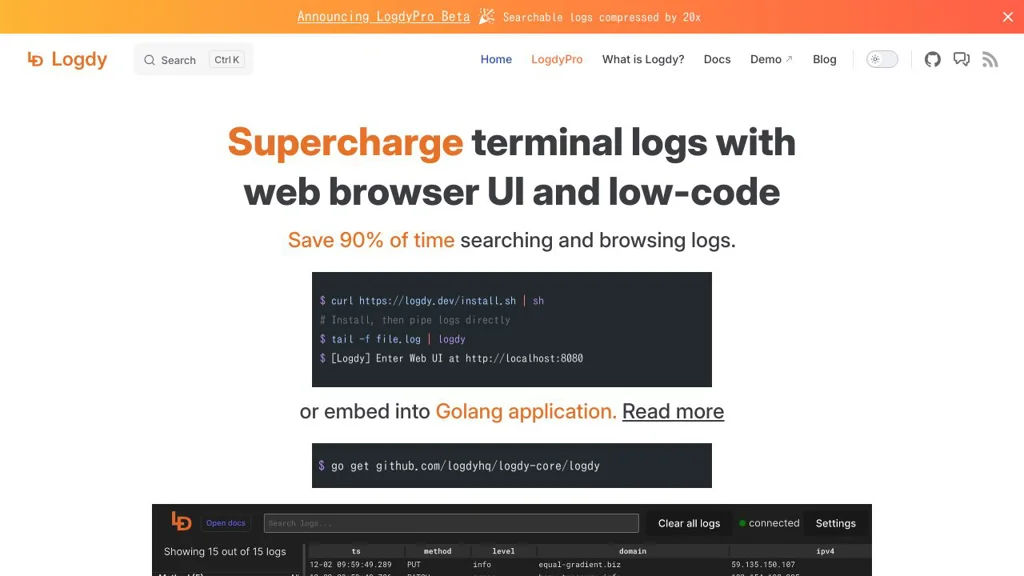Click the magnifier icon in the search box
The height and width of the screenshot is (576, 1024).
pyautogui.click(x=150, y=60)
